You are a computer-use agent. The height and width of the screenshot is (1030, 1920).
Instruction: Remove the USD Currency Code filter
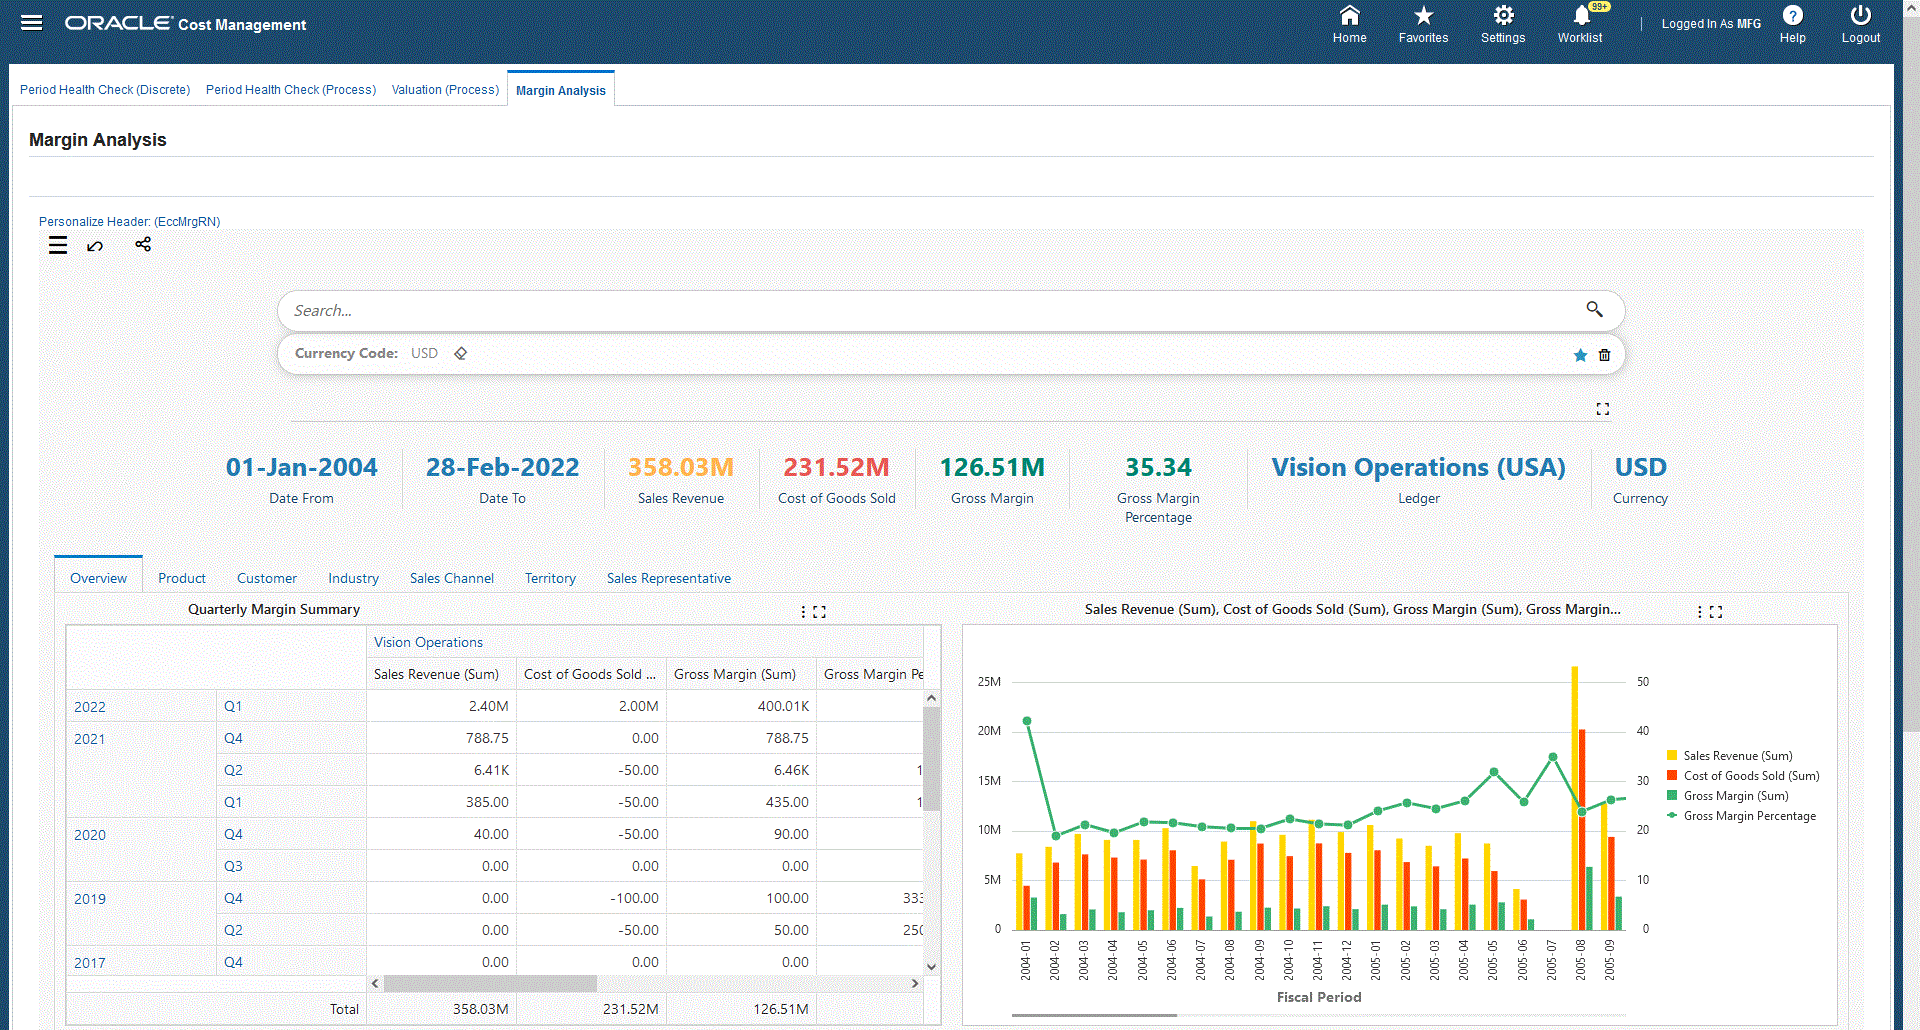point(461,354)
